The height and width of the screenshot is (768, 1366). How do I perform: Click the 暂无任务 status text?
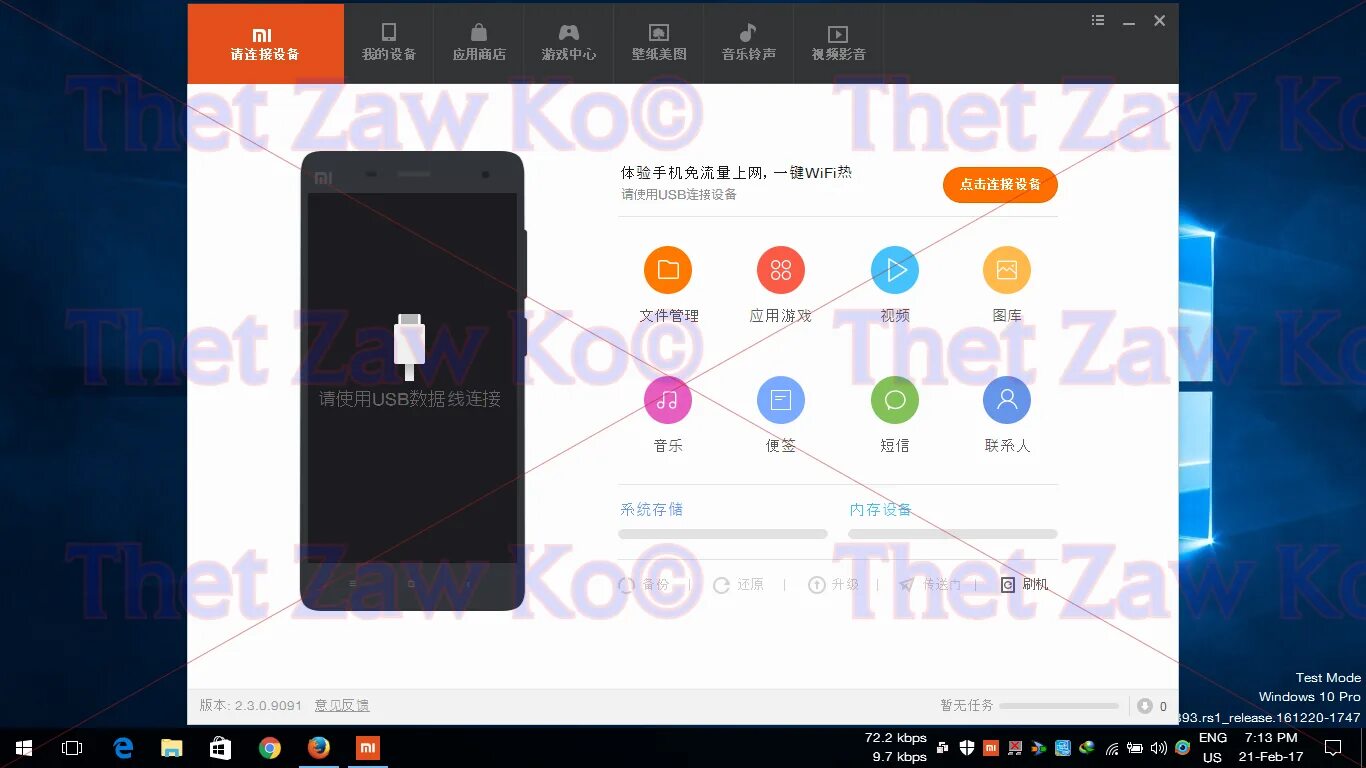[967, 705]
